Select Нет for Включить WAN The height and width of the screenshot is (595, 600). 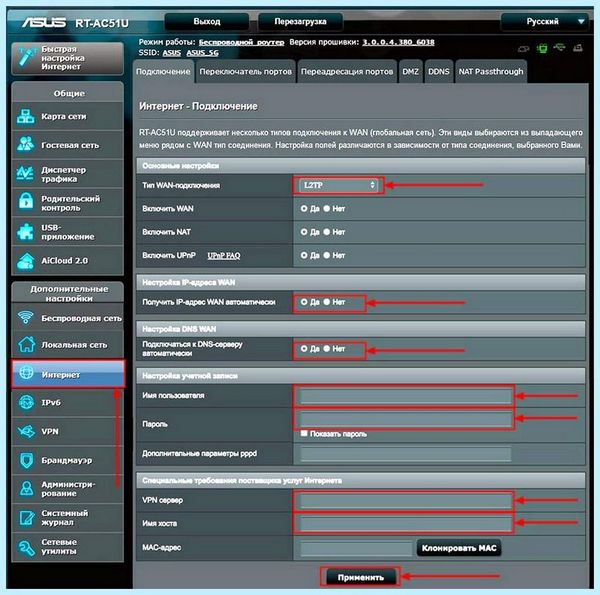(326, 209)
